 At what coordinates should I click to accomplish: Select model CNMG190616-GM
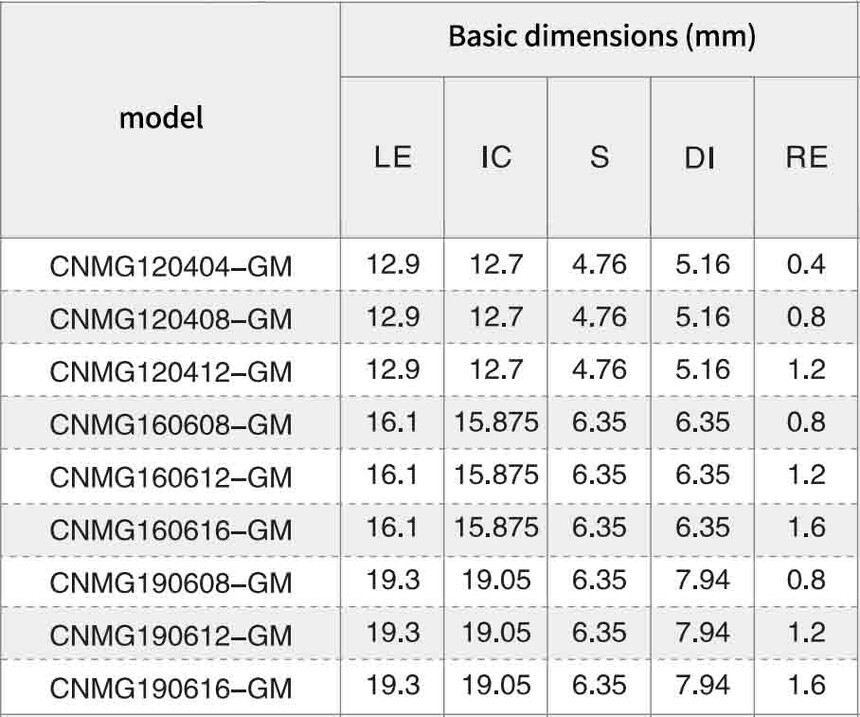click(171, 688)
